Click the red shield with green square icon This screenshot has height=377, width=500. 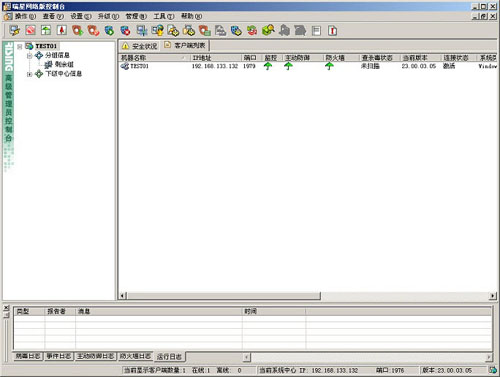tap(205, 31)
